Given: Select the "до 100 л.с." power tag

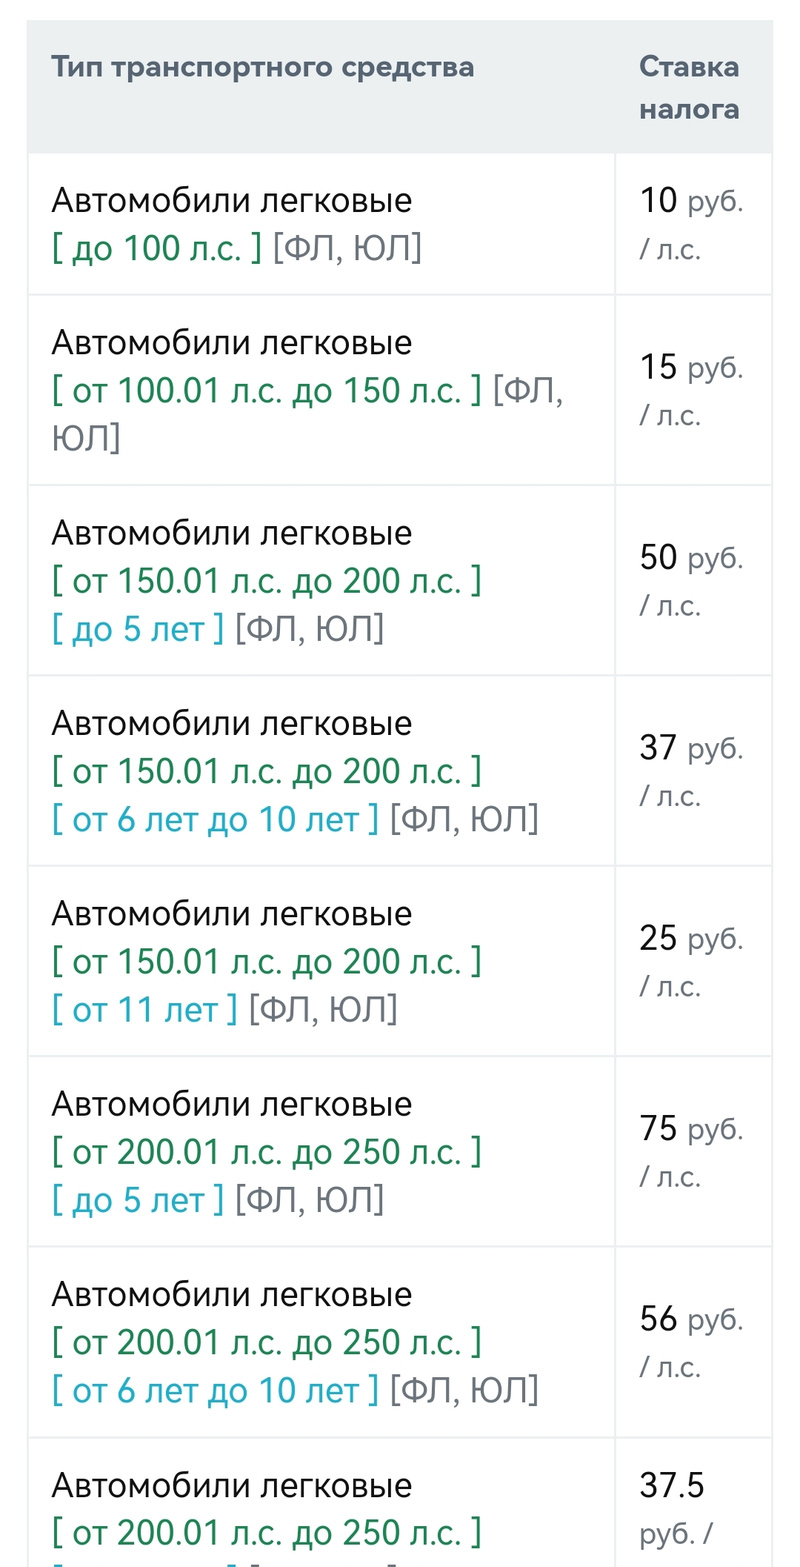Looking at the screenshot, I should pyautogui.click(x=157, y=248).
